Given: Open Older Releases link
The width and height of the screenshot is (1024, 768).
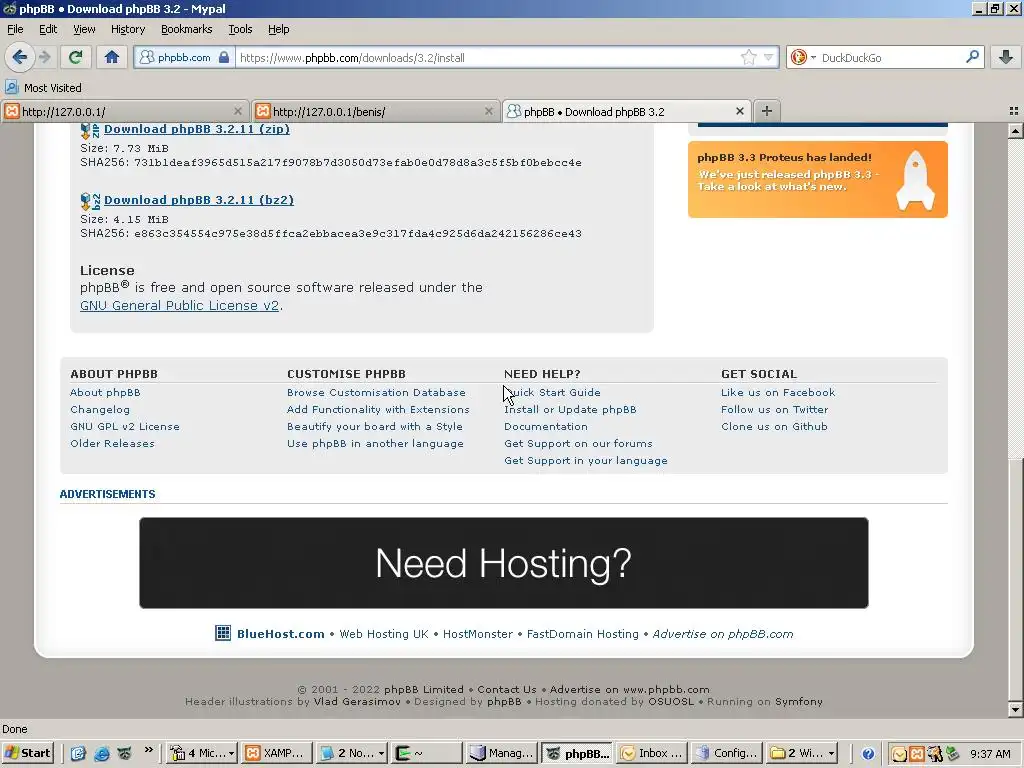Looking at the screenshot, I should click(x=112, y=443).
